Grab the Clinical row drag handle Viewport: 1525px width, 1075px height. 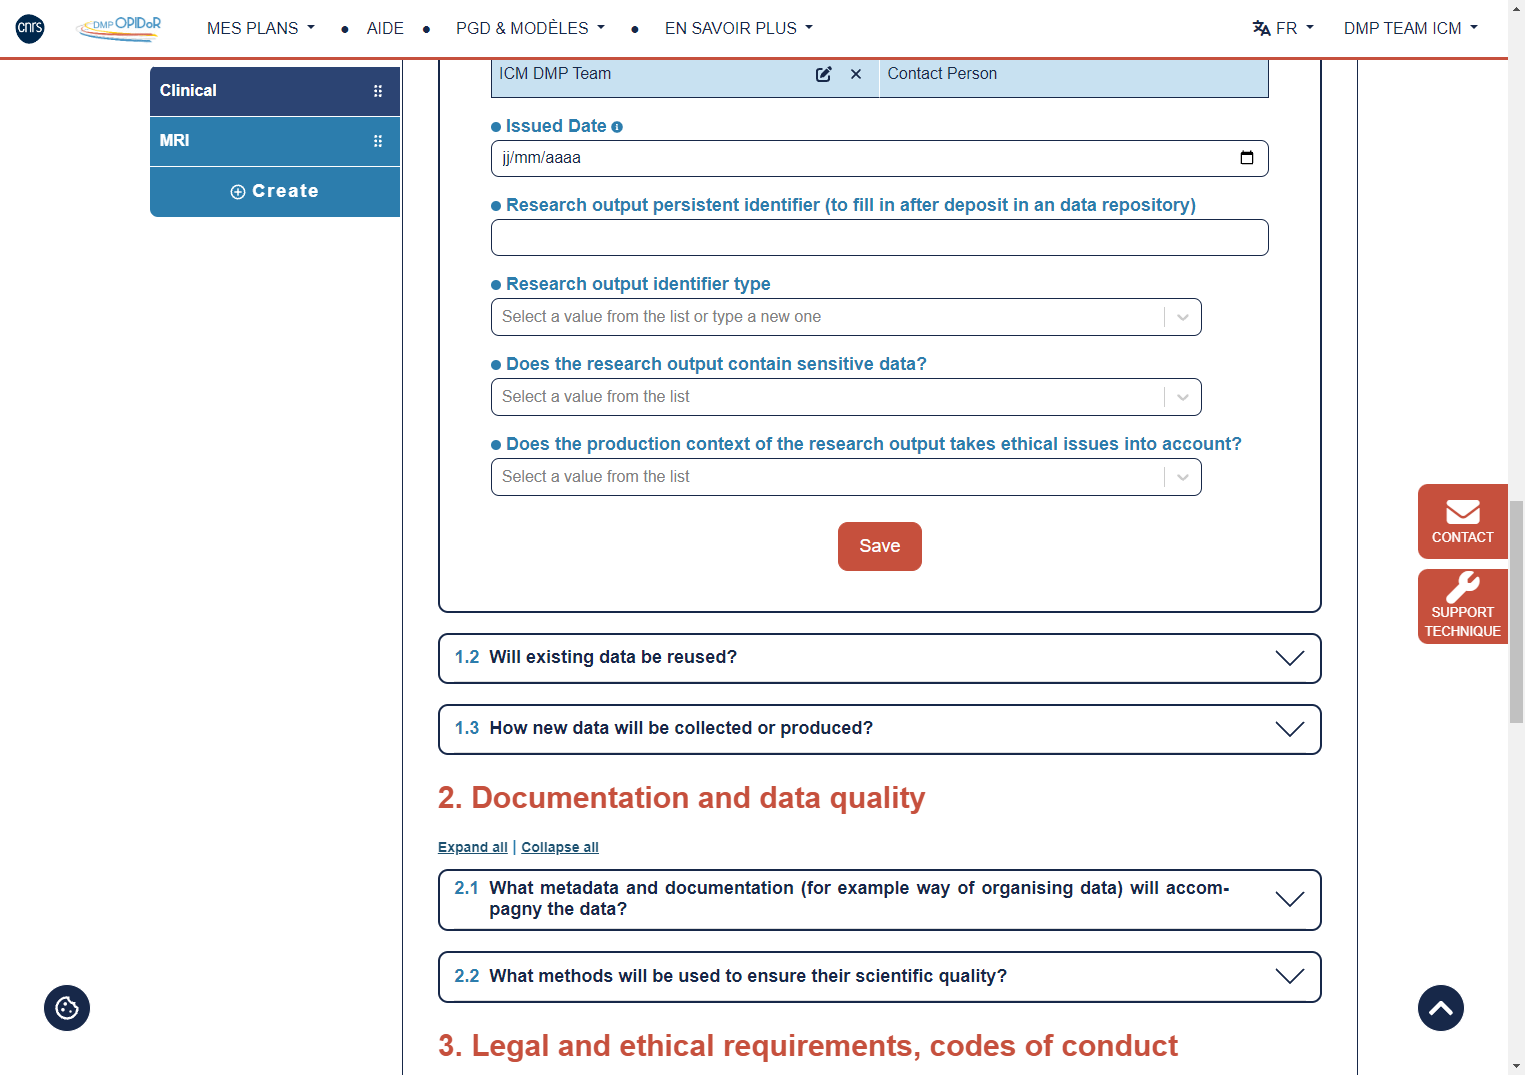tap(378, 91)
